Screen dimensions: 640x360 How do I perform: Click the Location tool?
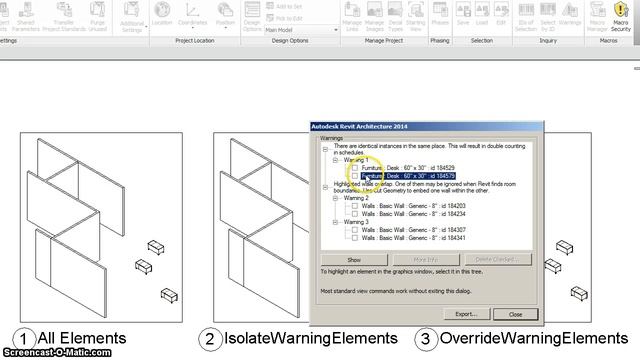pos(162,14)
